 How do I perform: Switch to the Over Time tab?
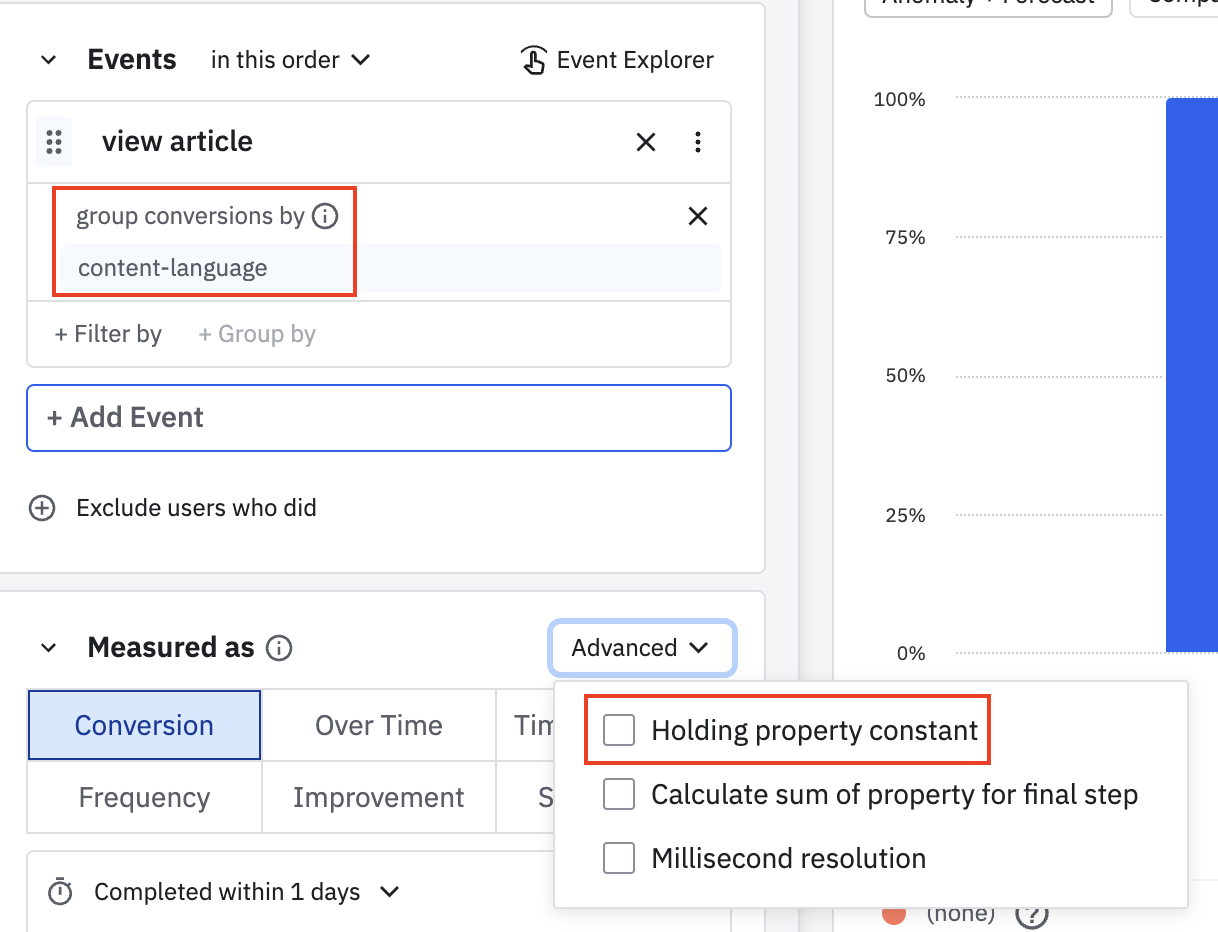tap(378, 725)
